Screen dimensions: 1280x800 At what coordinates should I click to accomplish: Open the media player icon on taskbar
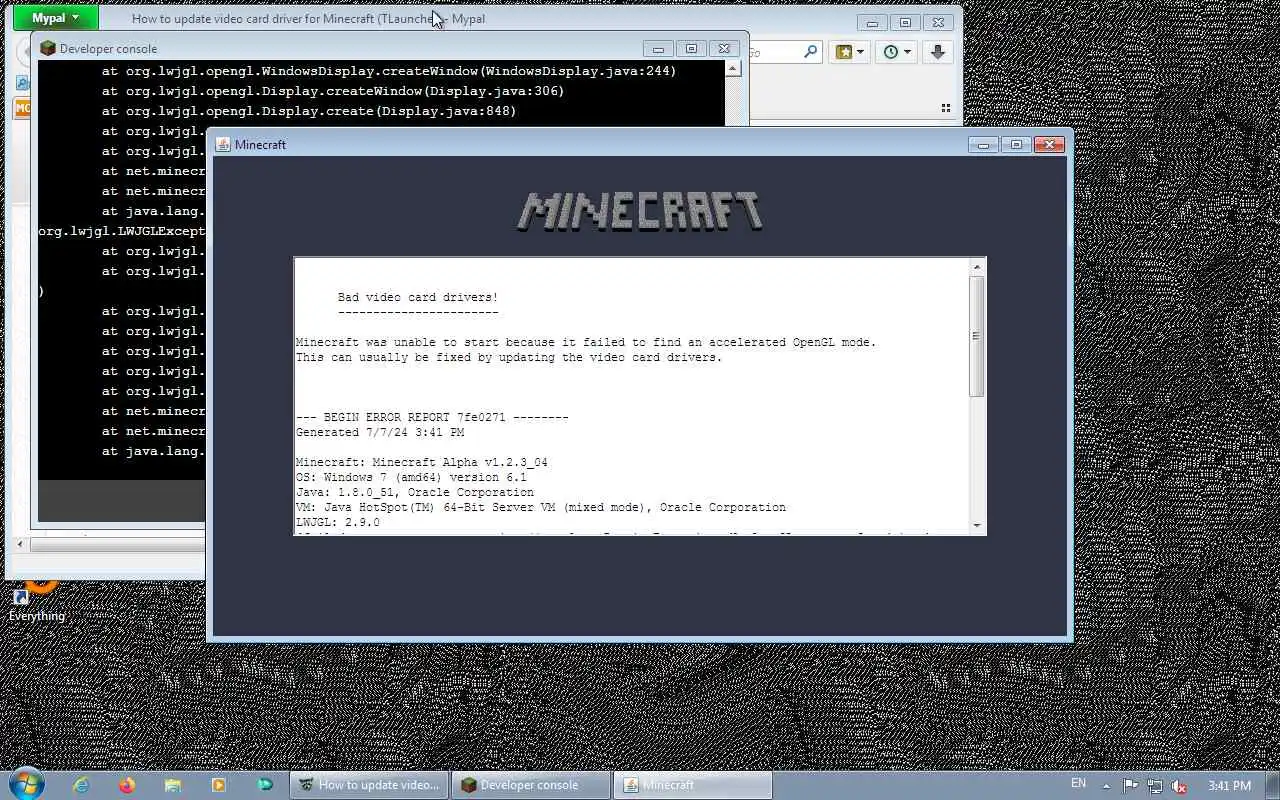(219, 785)
